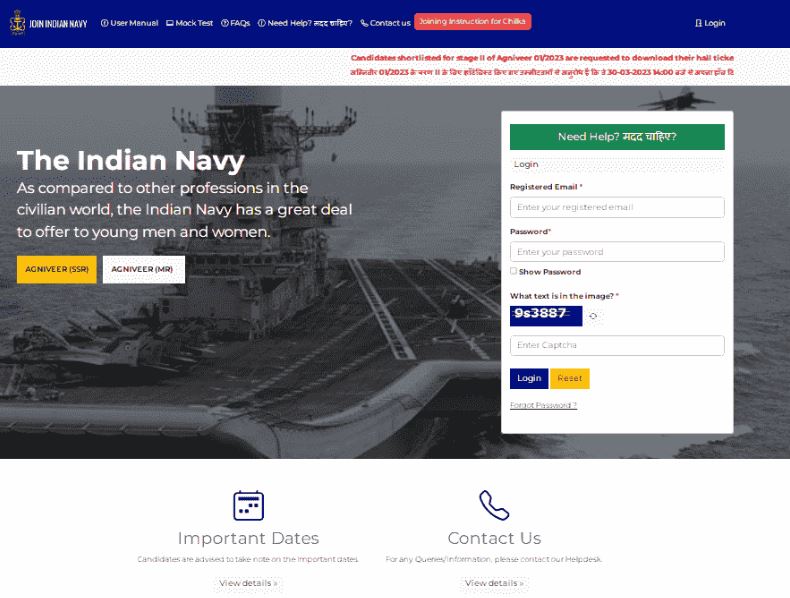
Task: Click the Important Dates calendar icon
Action: pos(248,505)
